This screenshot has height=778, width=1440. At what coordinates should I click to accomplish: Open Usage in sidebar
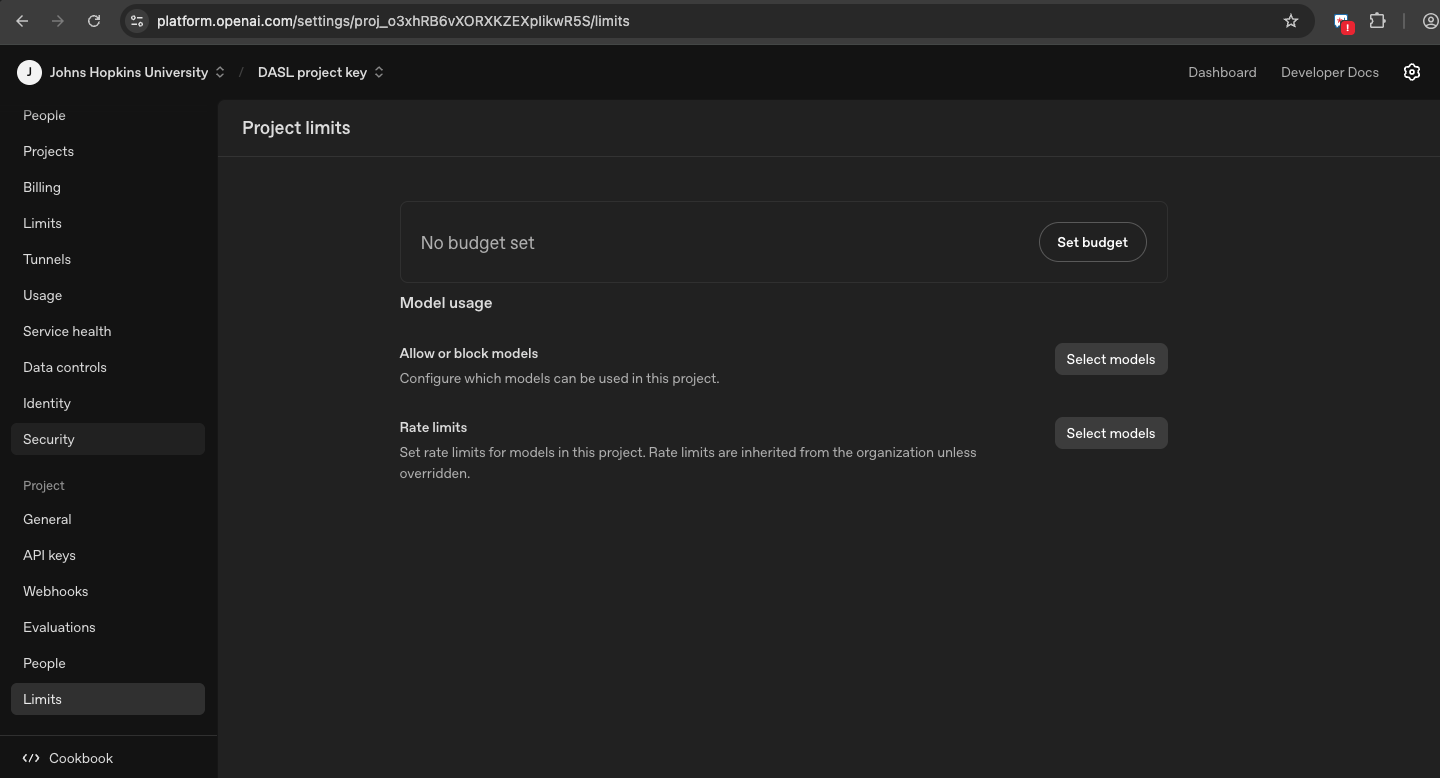(x=108, y=295)
